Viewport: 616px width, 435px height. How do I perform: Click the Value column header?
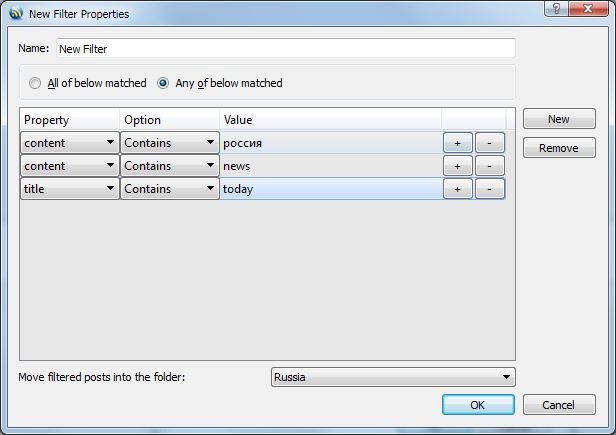(330, 120)
